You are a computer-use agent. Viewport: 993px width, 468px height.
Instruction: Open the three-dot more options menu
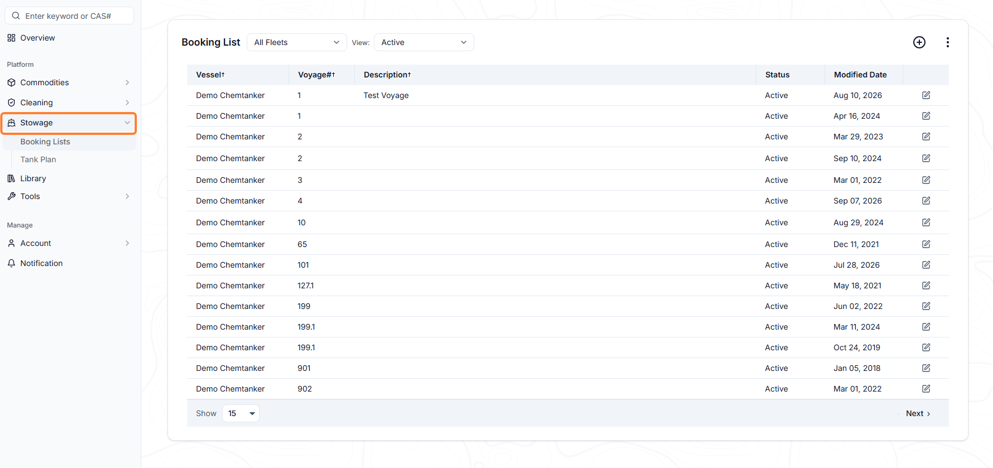point(947,42)
